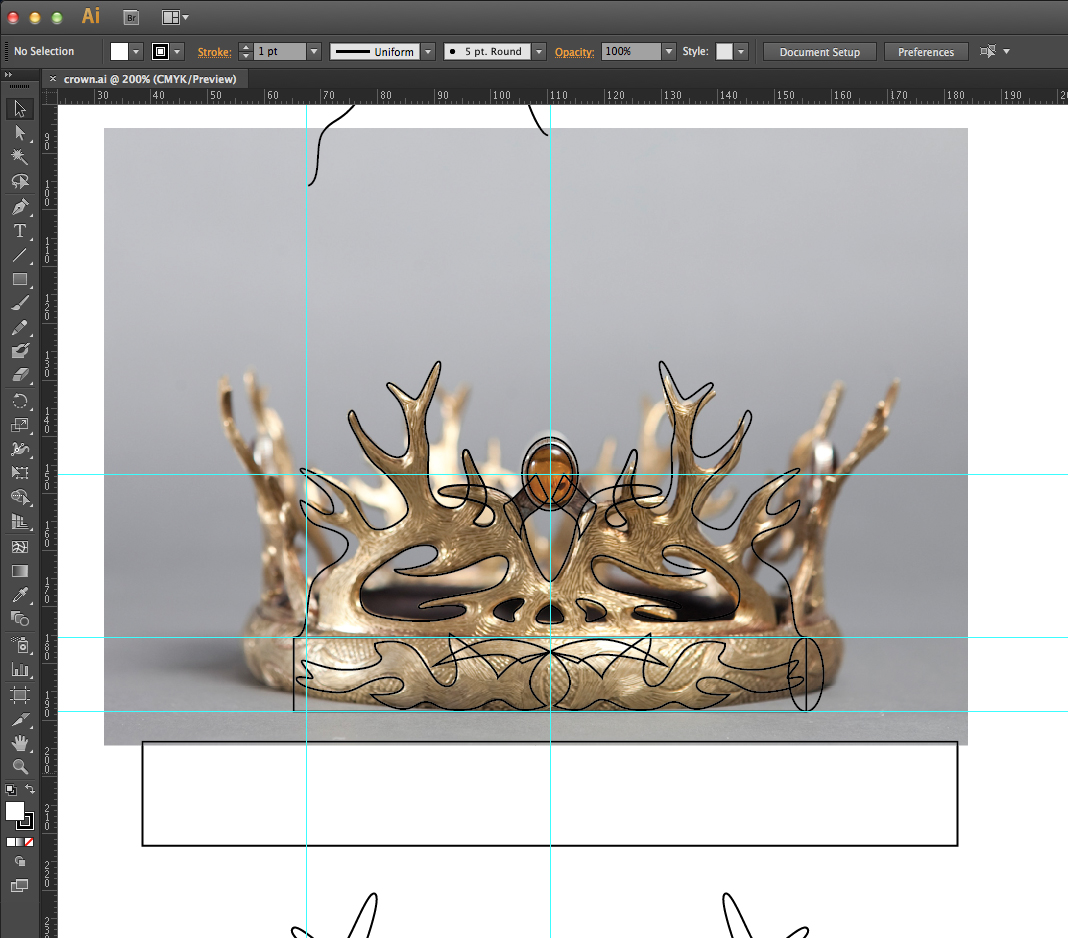This screenshot has width=1068, height=938.
Task: Toggle the drawing mode button
Action: tap(20, 862)
